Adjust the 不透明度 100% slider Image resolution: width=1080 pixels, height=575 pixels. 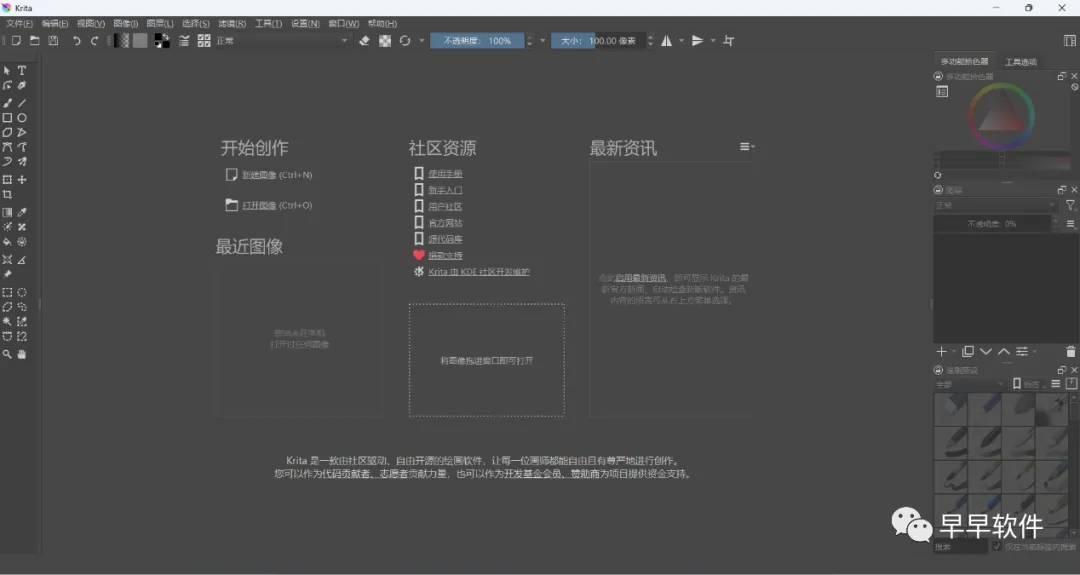[x=477, y=41]
